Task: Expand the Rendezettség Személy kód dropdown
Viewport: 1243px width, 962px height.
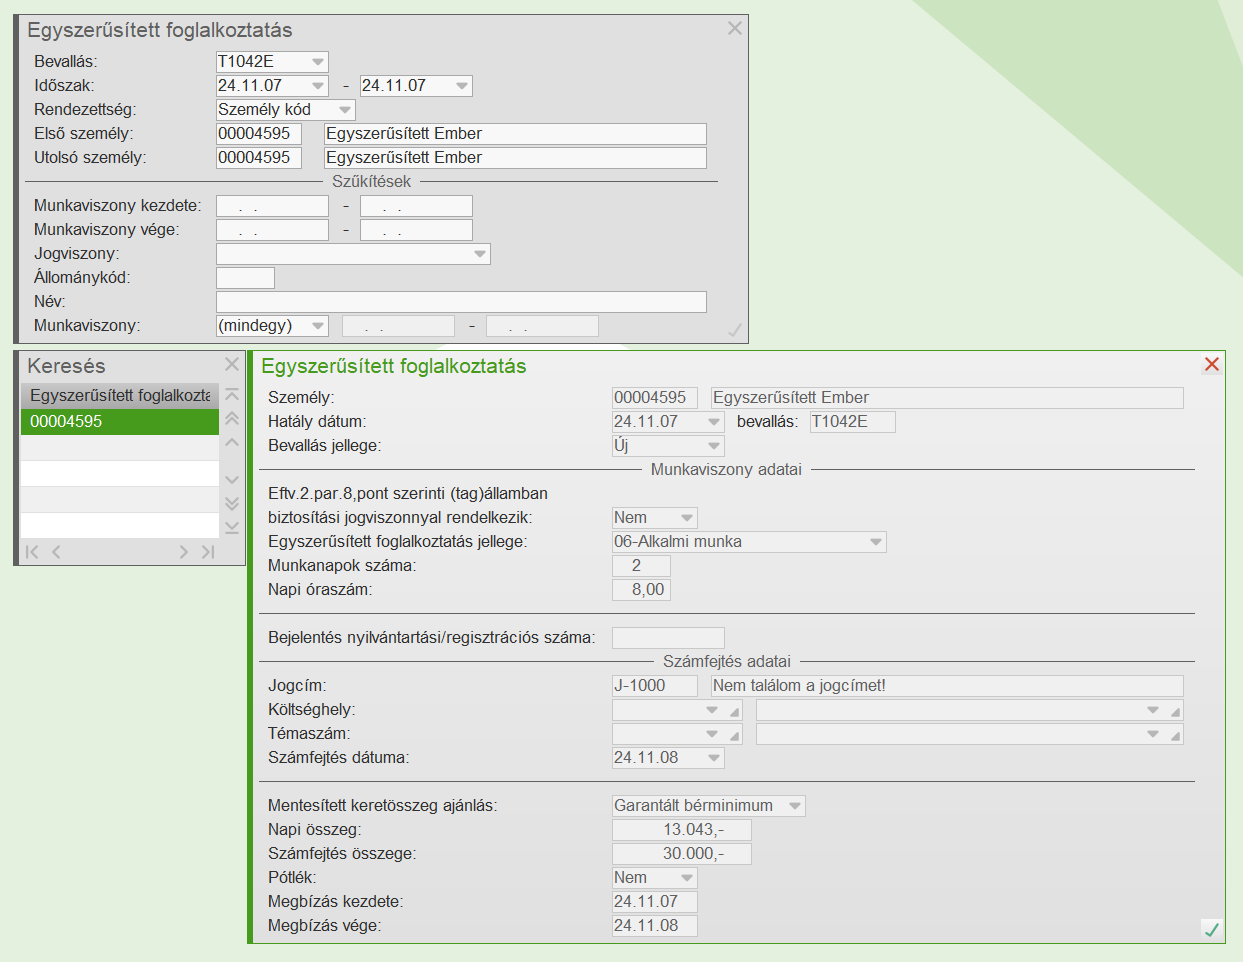Action: pyautogui.click(x=345, y=110)
